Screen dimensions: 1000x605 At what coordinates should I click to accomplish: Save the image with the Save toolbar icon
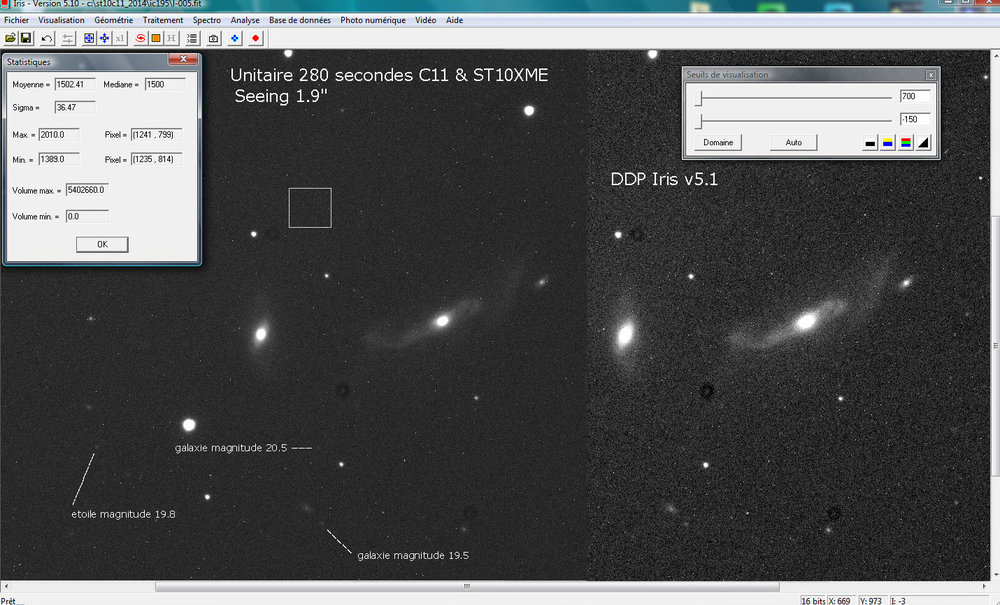click(27, 38)
